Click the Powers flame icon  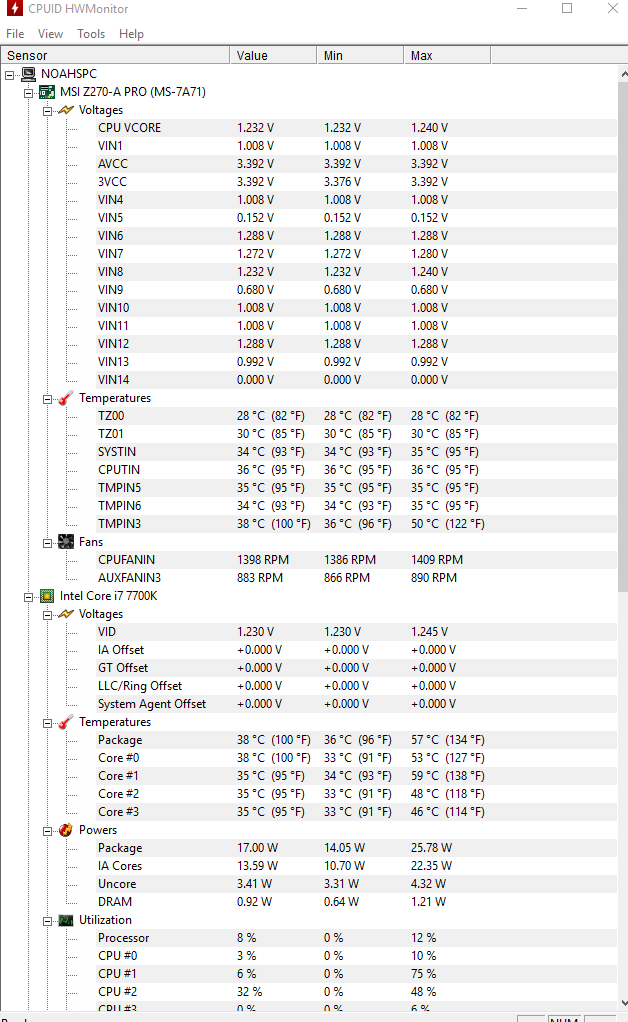66,830
